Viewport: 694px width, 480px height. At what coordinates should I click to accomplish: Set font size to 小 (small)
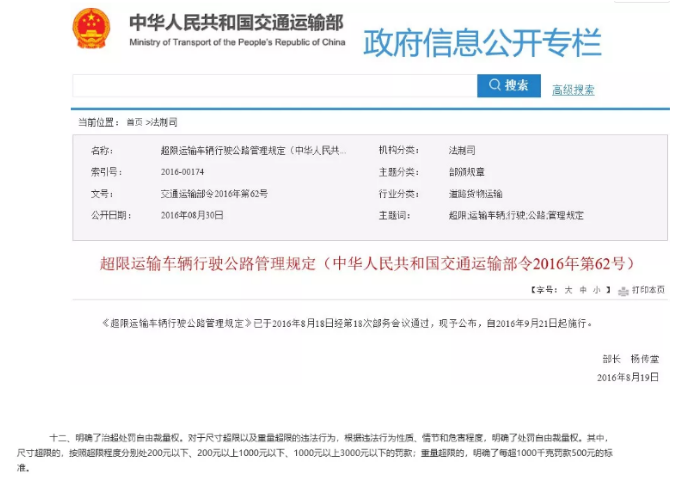tap(596, 290)
